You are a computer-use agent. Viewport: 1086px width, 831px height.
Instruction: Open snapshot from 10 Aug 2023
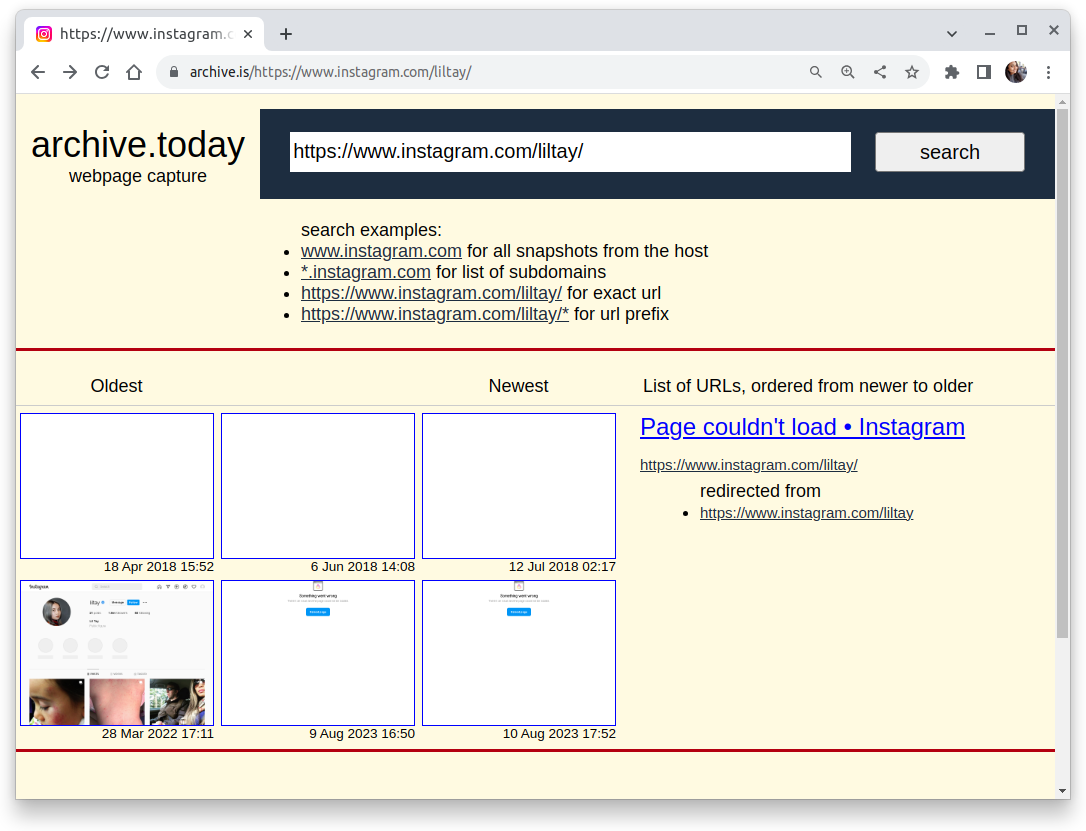pyautogui.click(x=519, y=653)
